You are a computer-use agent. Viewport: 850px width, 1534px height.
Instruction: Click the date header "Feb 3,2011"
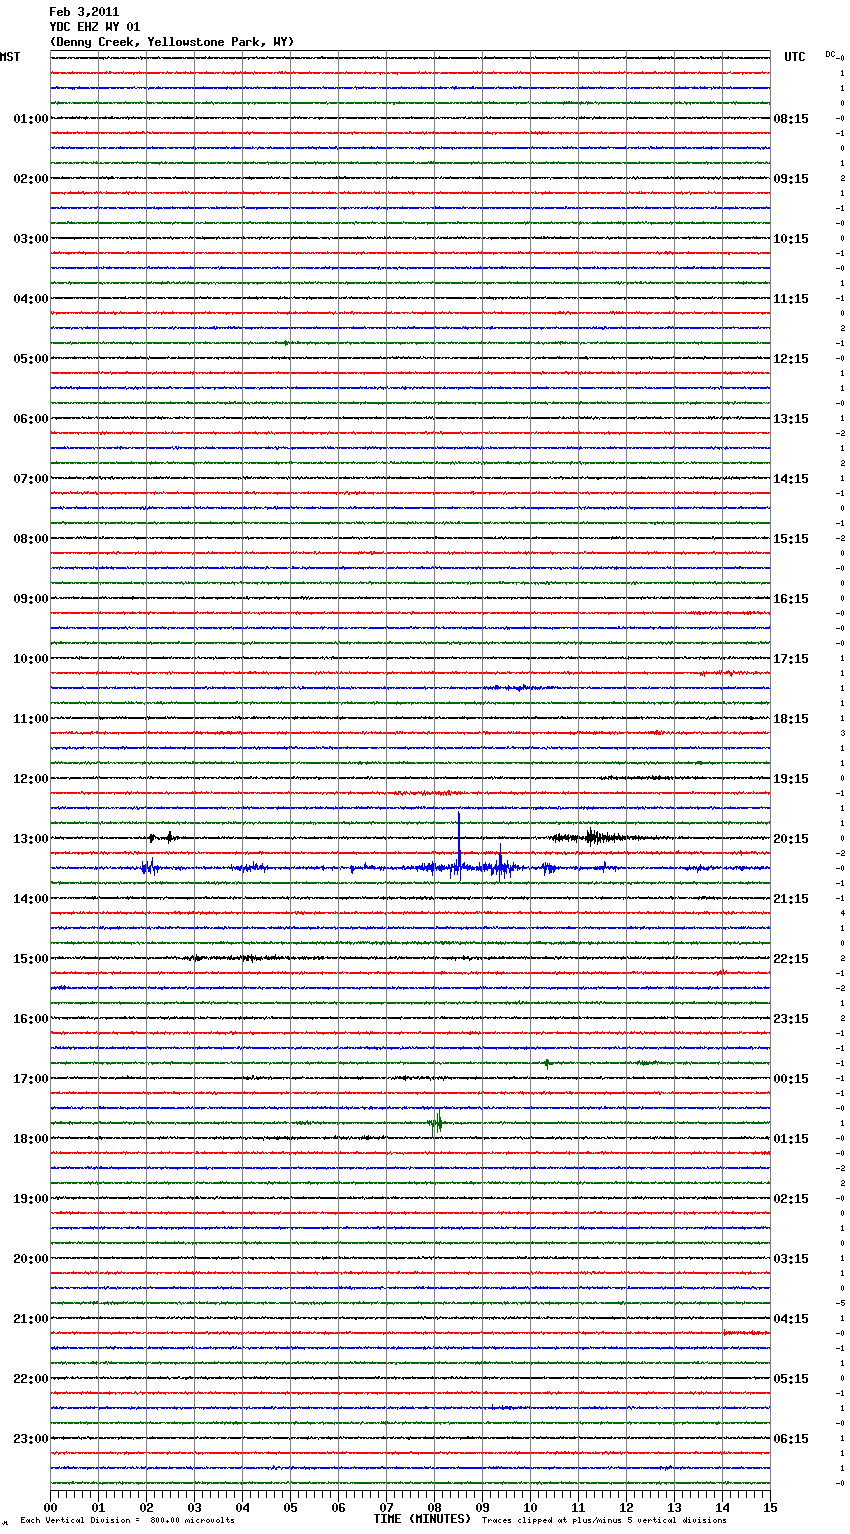[x=84, y=12]
